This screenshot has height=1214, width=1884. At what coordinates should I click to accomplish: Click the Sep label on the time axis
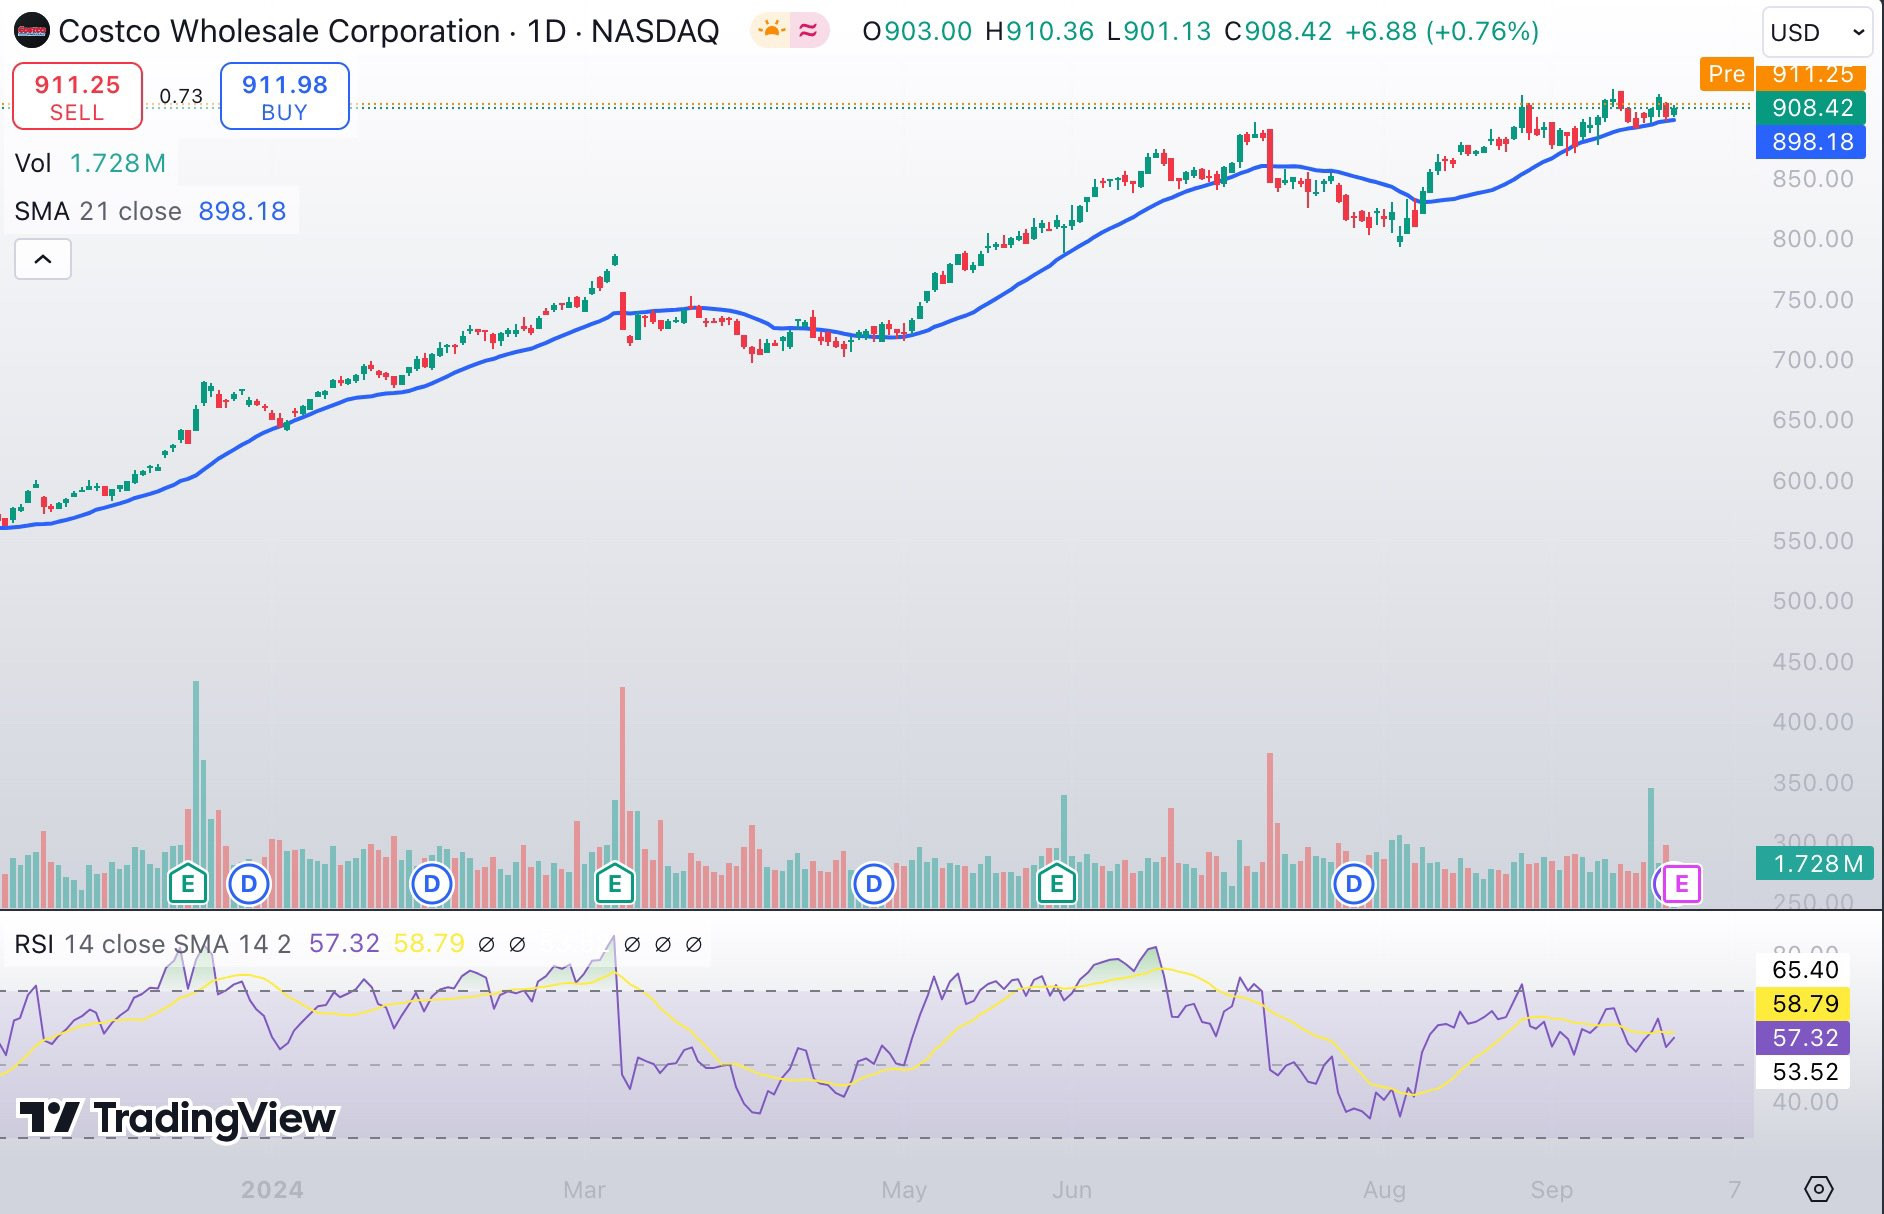point(1551,1190)
